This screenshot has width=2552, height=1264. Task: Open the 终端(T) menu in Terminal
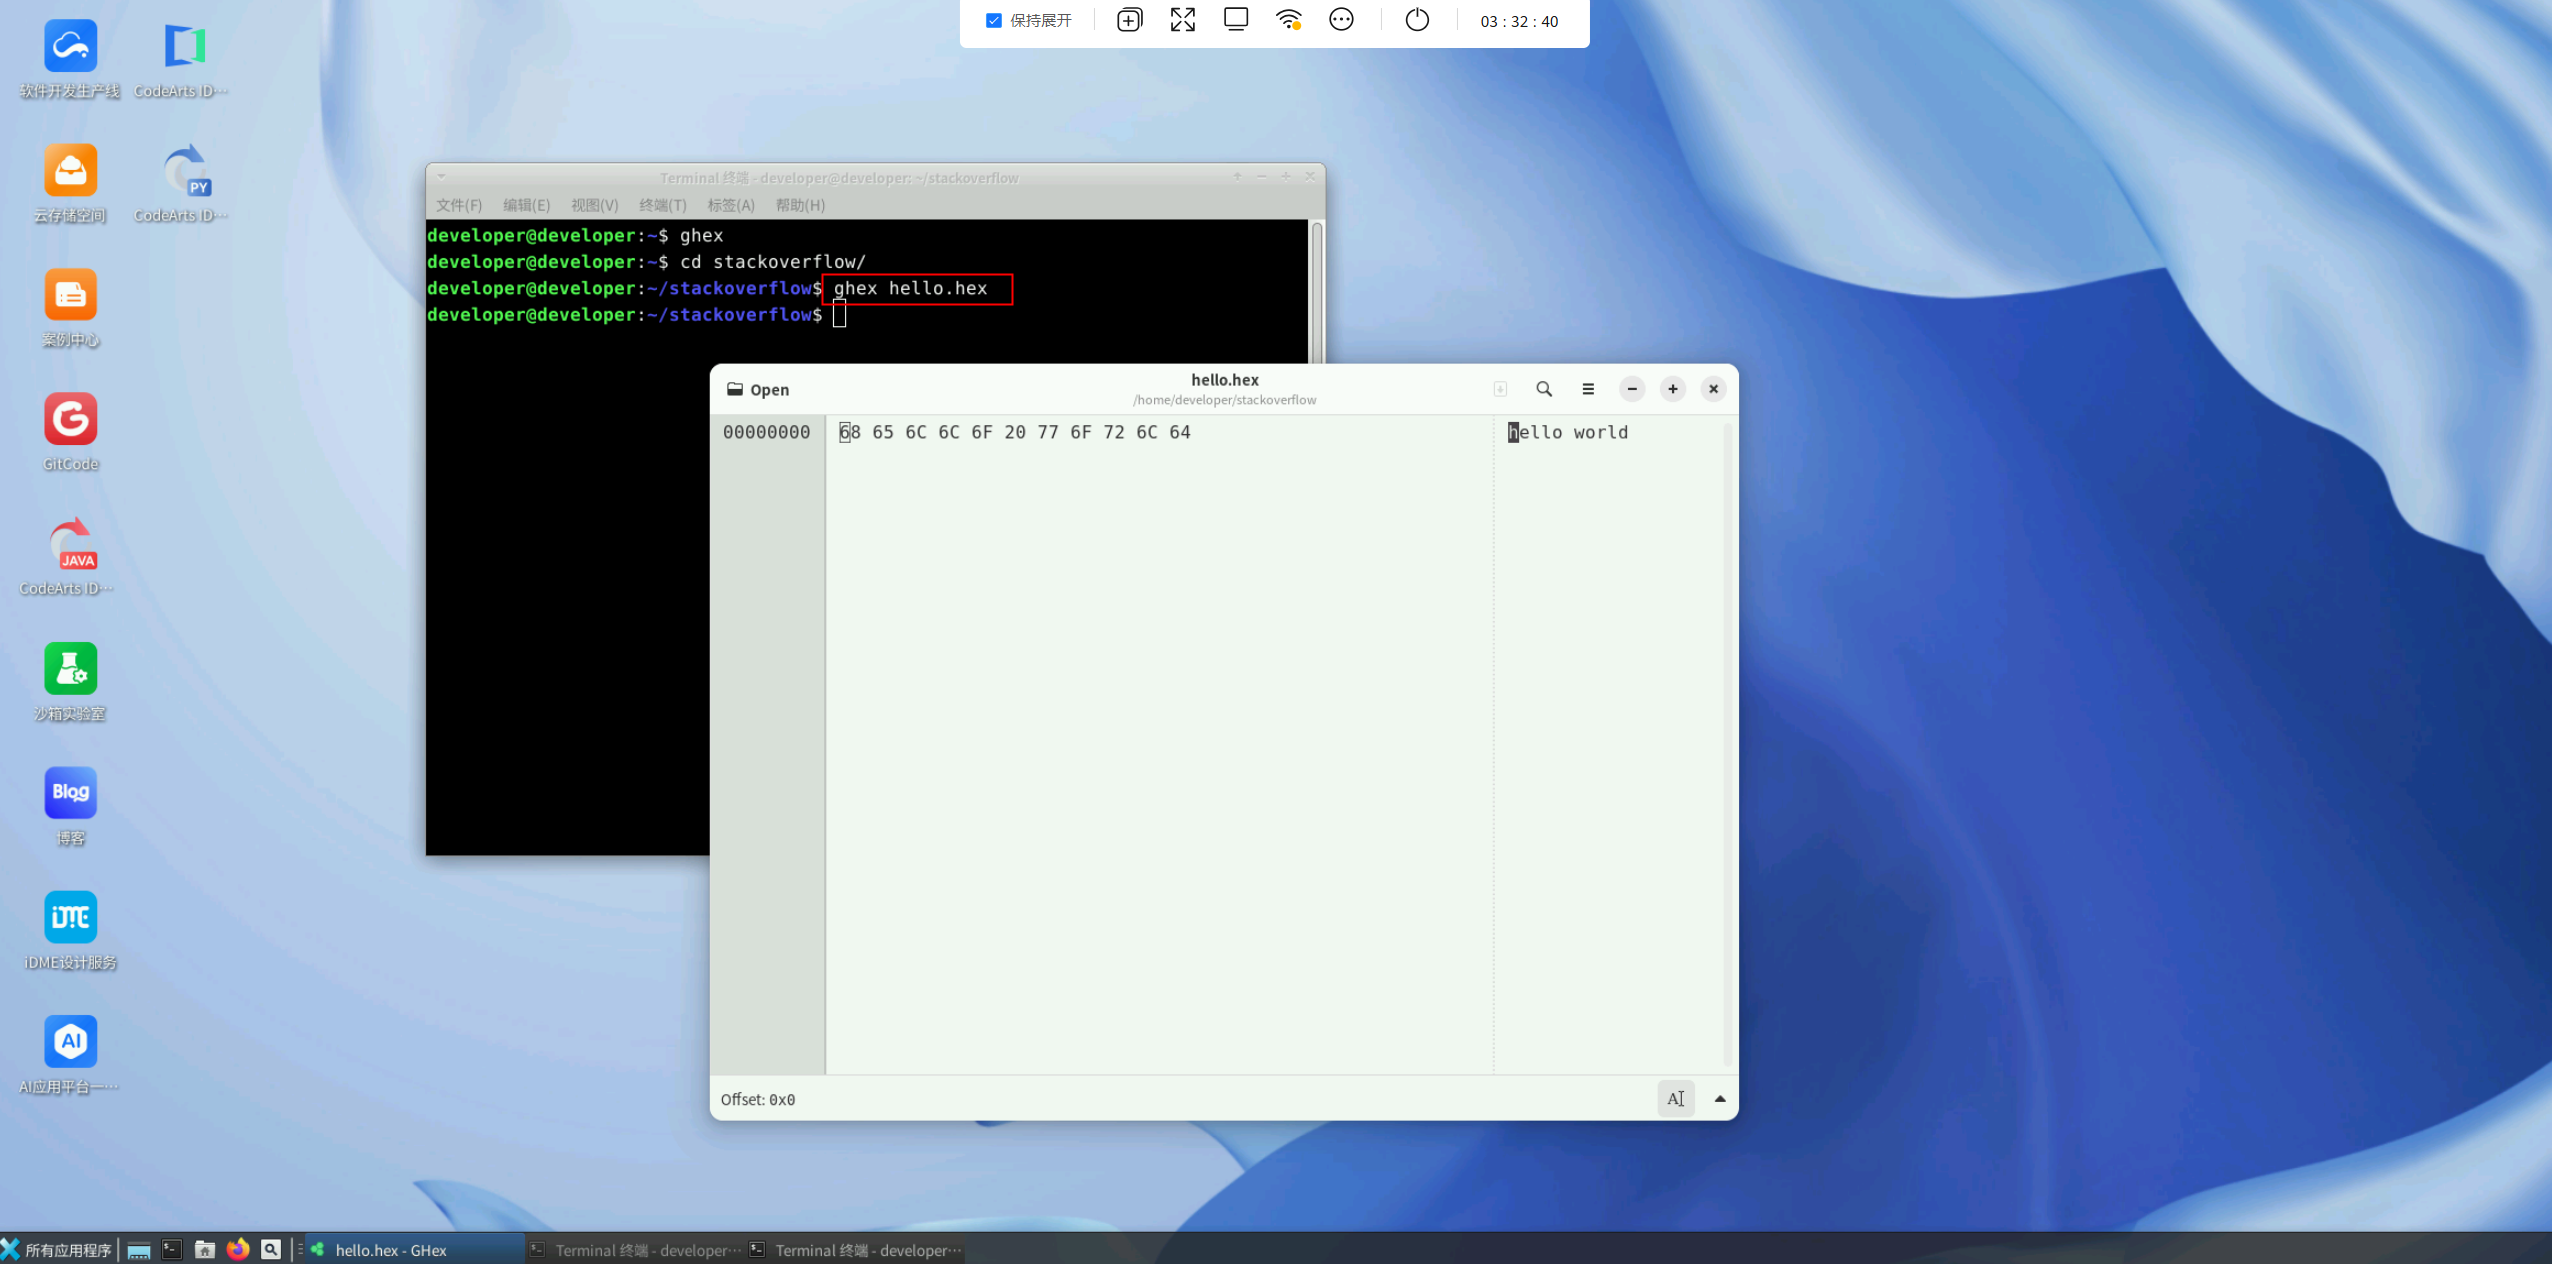pos(662,205)
